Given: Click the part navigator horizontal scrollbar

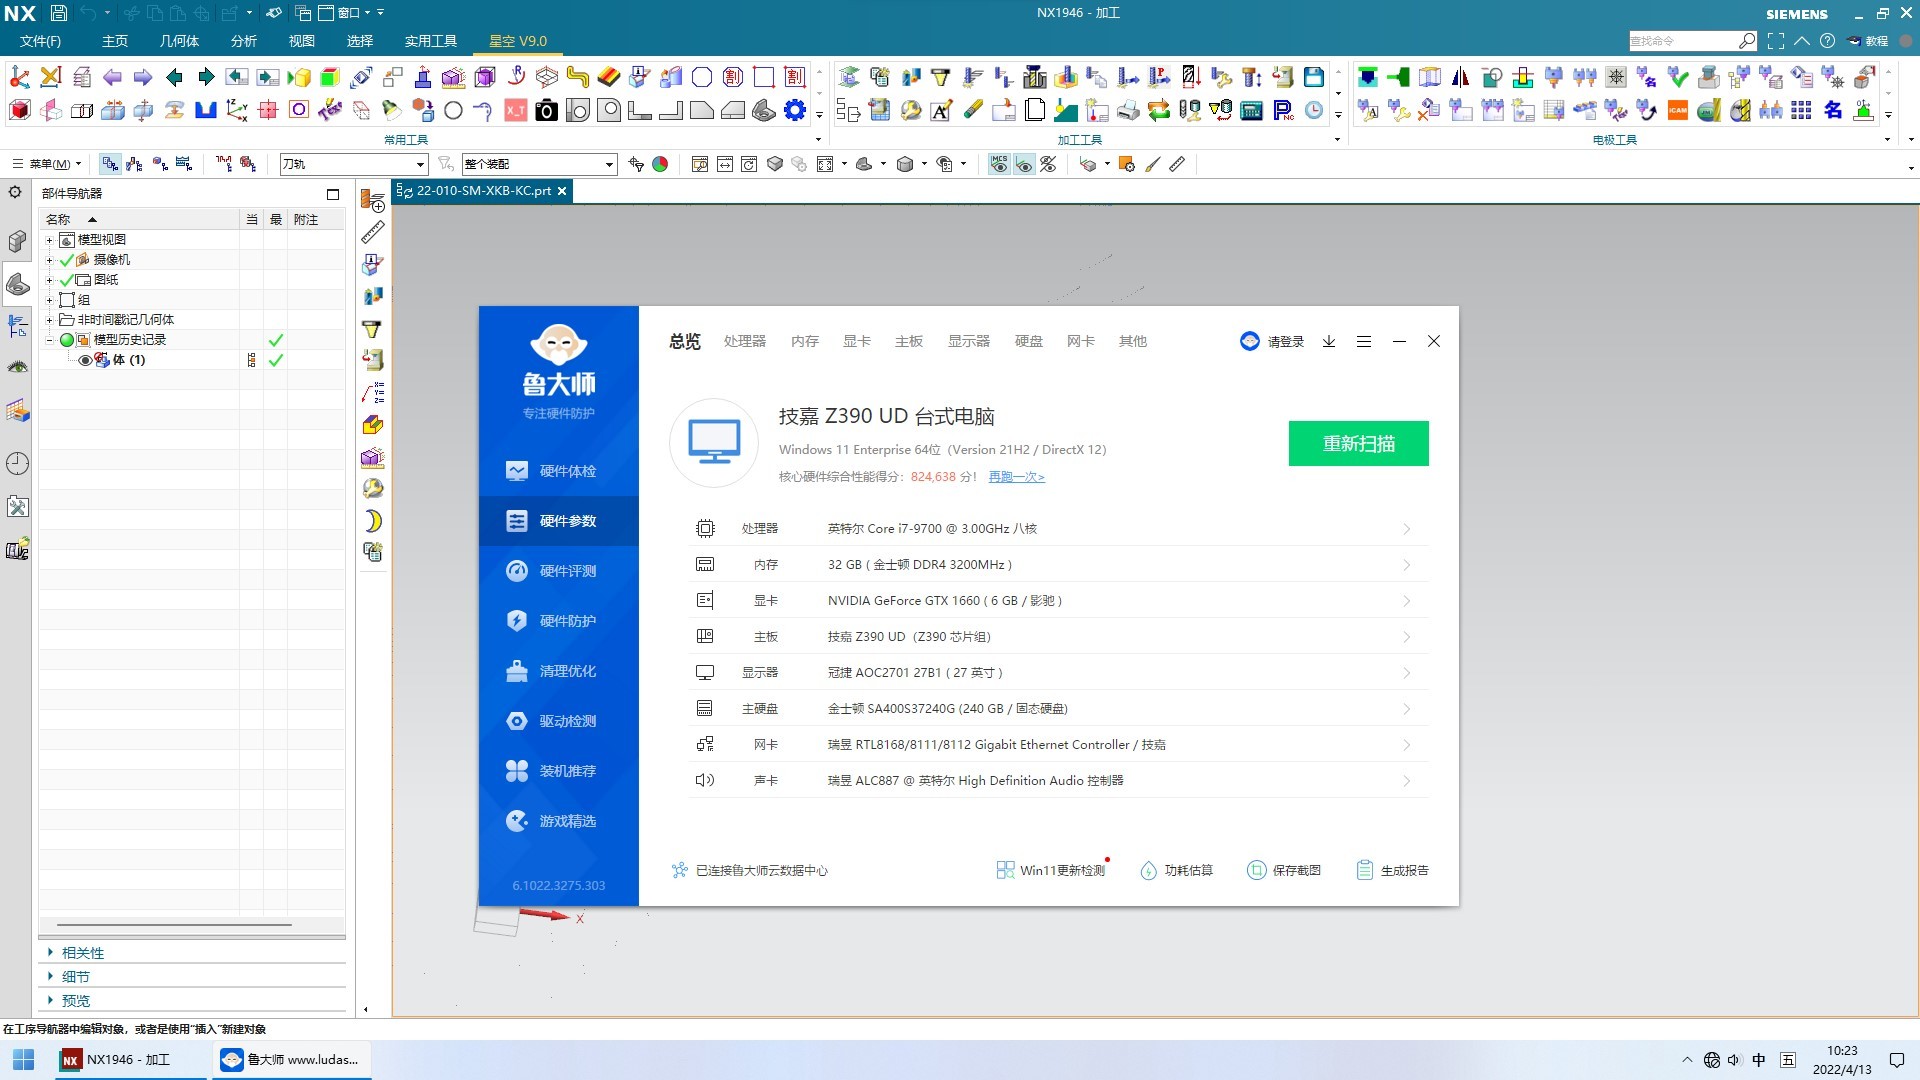Looking at the screenshot, I should coord(175,925).
